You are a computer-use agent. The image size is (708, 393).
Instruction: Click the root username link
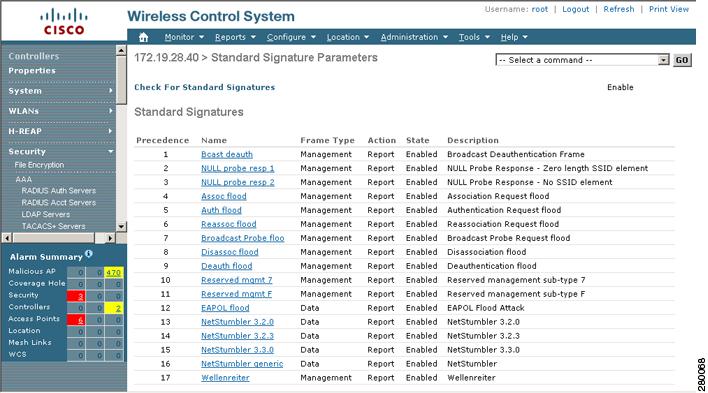tap(540, 9)
